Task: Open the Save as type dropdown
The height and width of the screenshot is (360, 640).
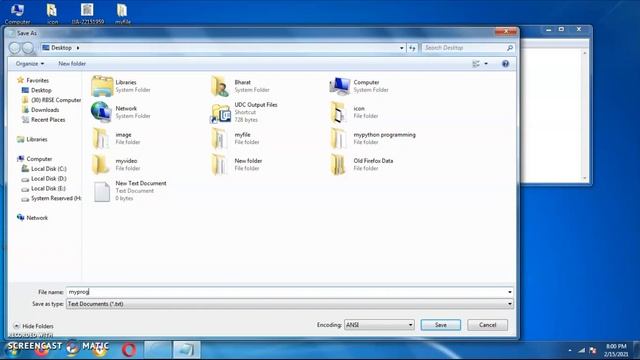Action: (289, 304)
